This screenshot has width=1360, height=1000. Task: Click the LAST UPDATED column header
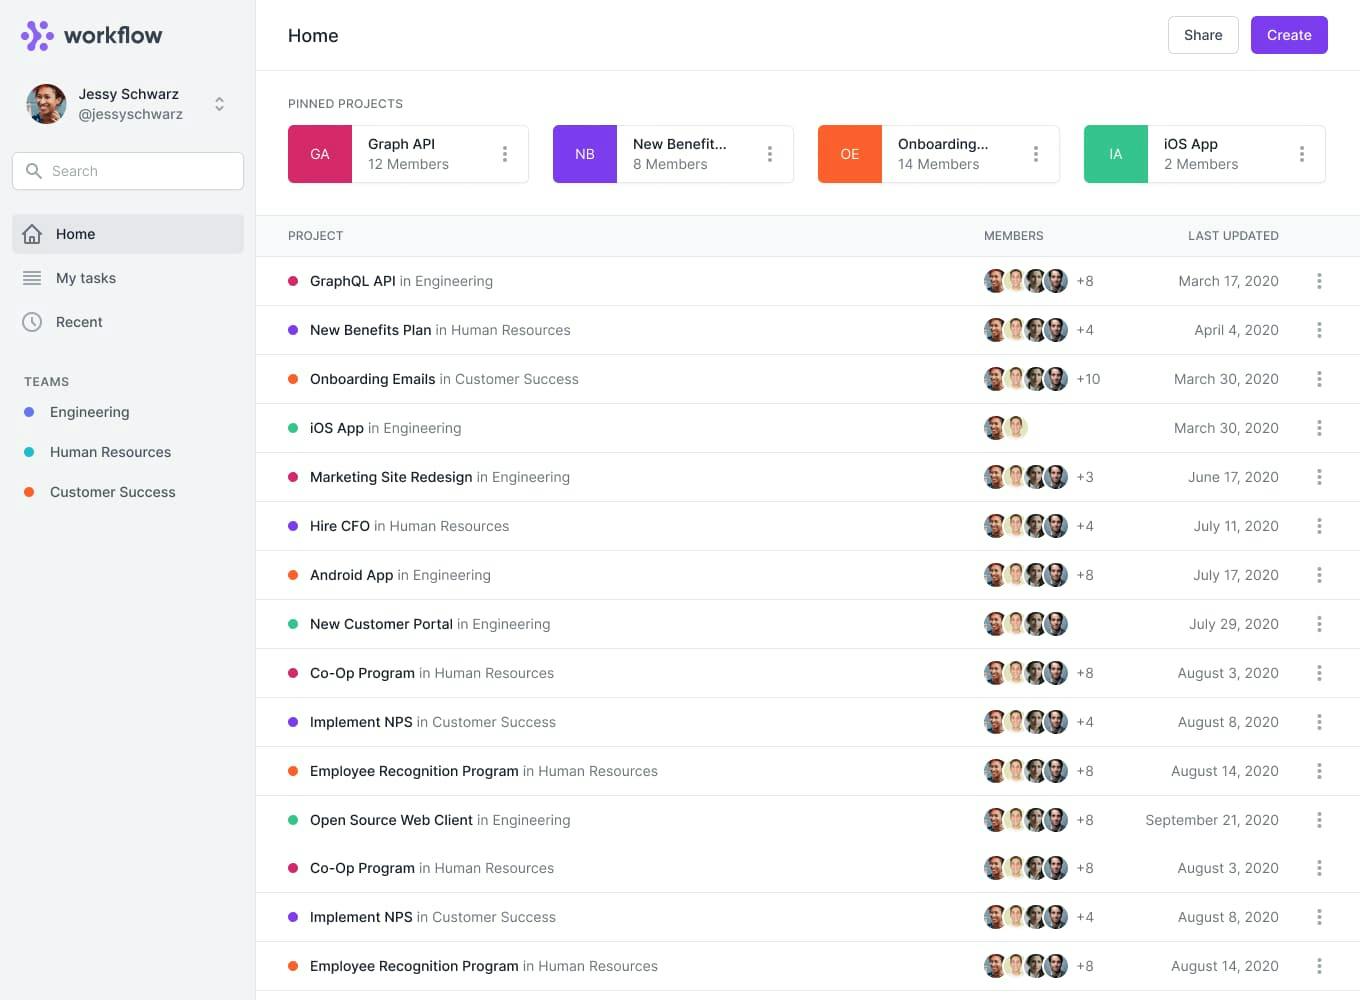1233,236
